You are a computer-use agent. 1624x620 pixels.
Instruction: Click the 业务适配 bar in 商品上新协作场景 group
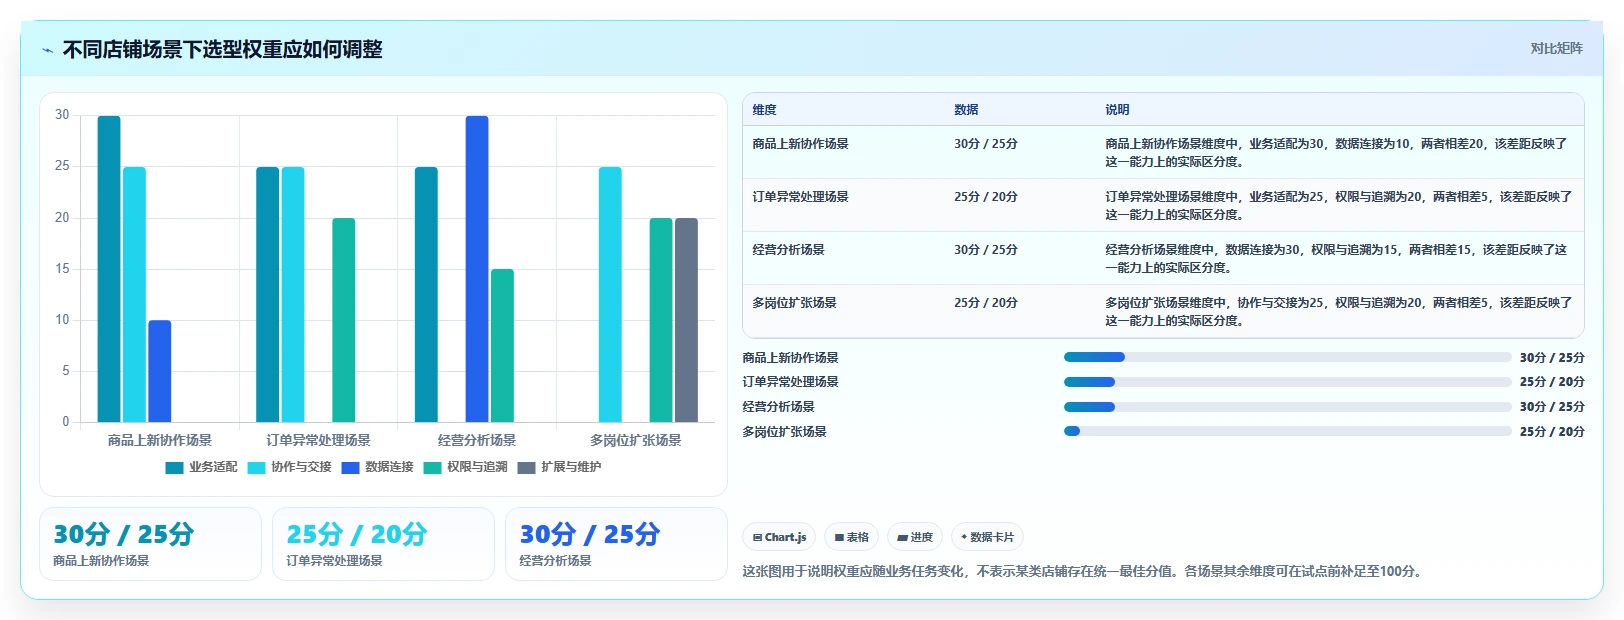point(109,269)
